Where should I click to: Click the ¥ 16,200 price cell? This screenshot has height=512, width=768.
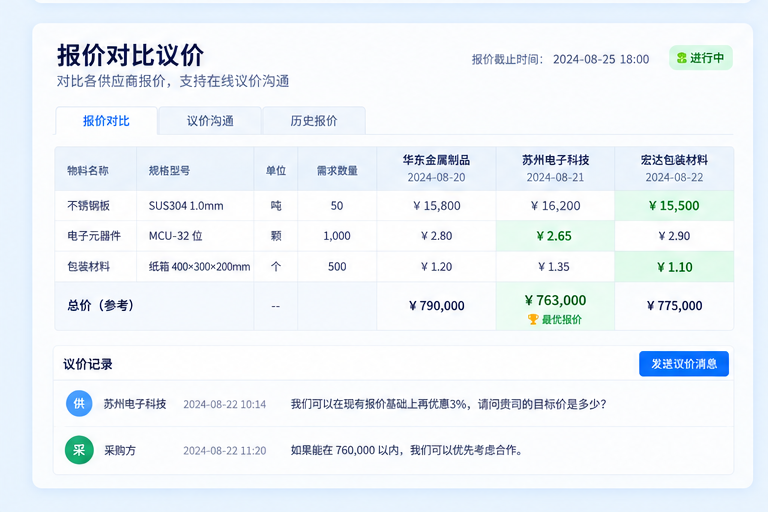pyautogui.click(x=555, y=206)
